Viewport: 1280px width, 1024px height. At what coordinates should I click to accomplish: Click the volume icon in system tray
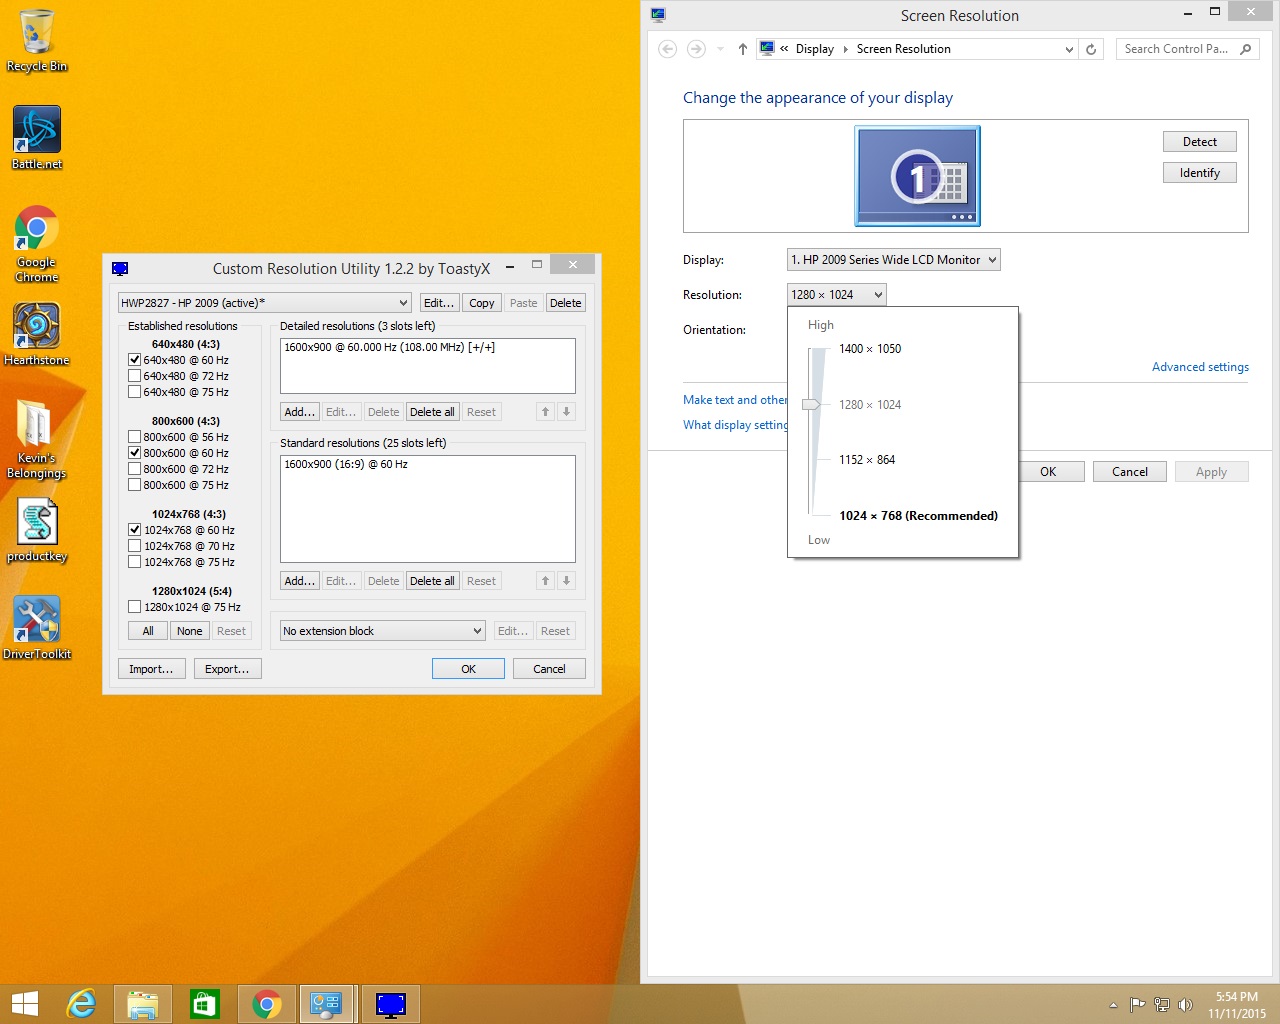(1185, 1005)
